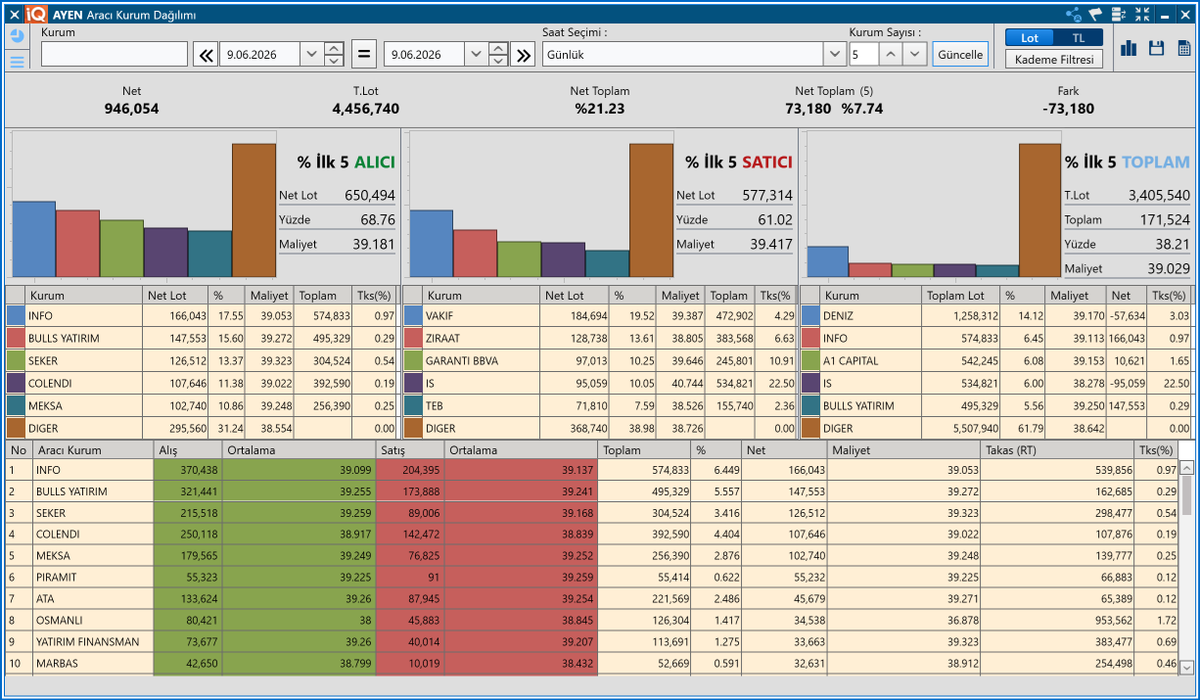
Task: Click the share icon in title bar
Action: (1074, 15)
